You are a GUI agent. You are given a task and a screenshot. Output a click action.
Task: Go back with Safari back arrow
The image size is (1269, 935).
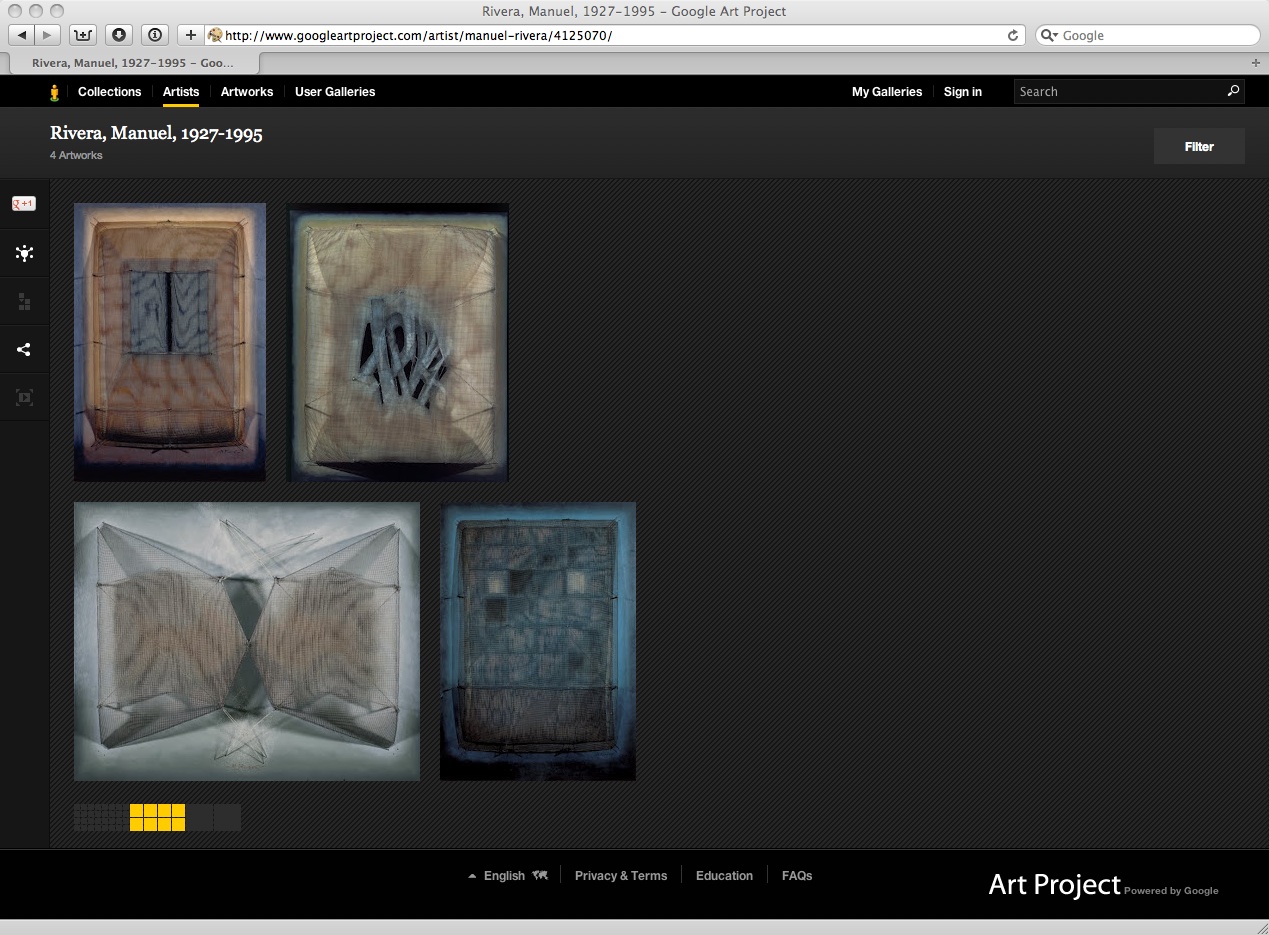(21, 35)
